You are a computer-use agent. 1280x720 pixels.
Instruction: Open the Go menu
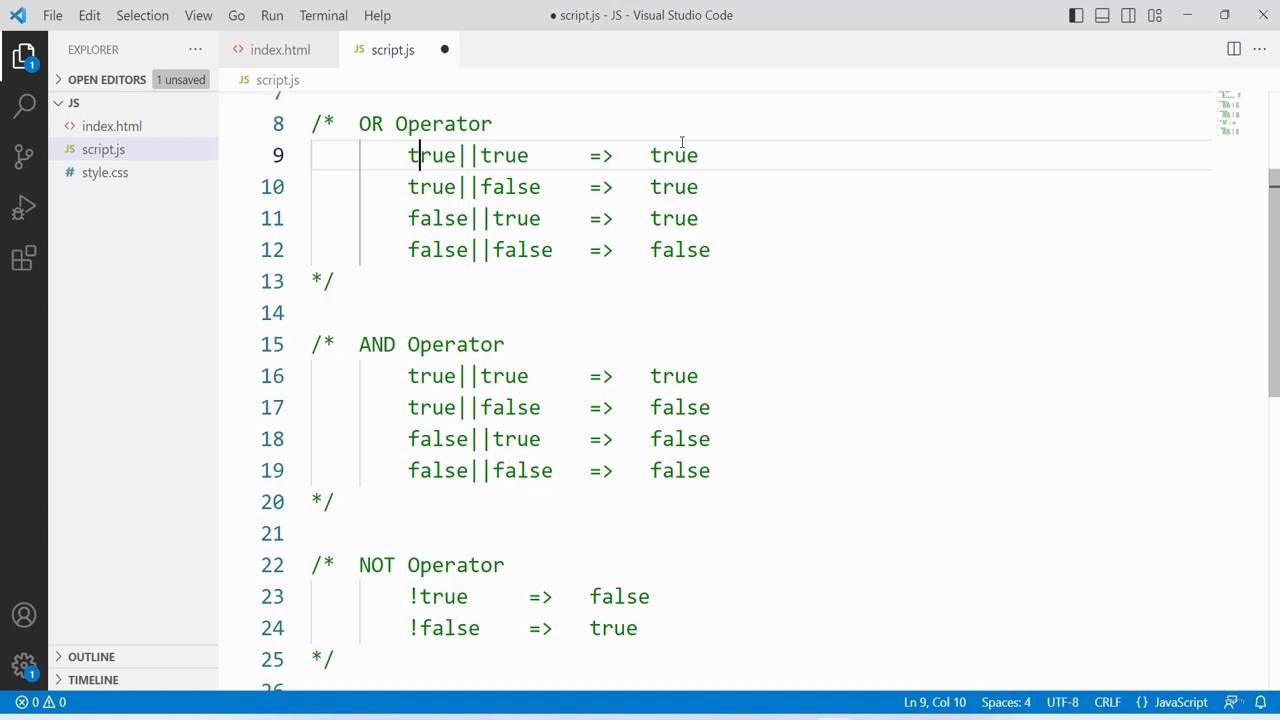pos(236,15)
